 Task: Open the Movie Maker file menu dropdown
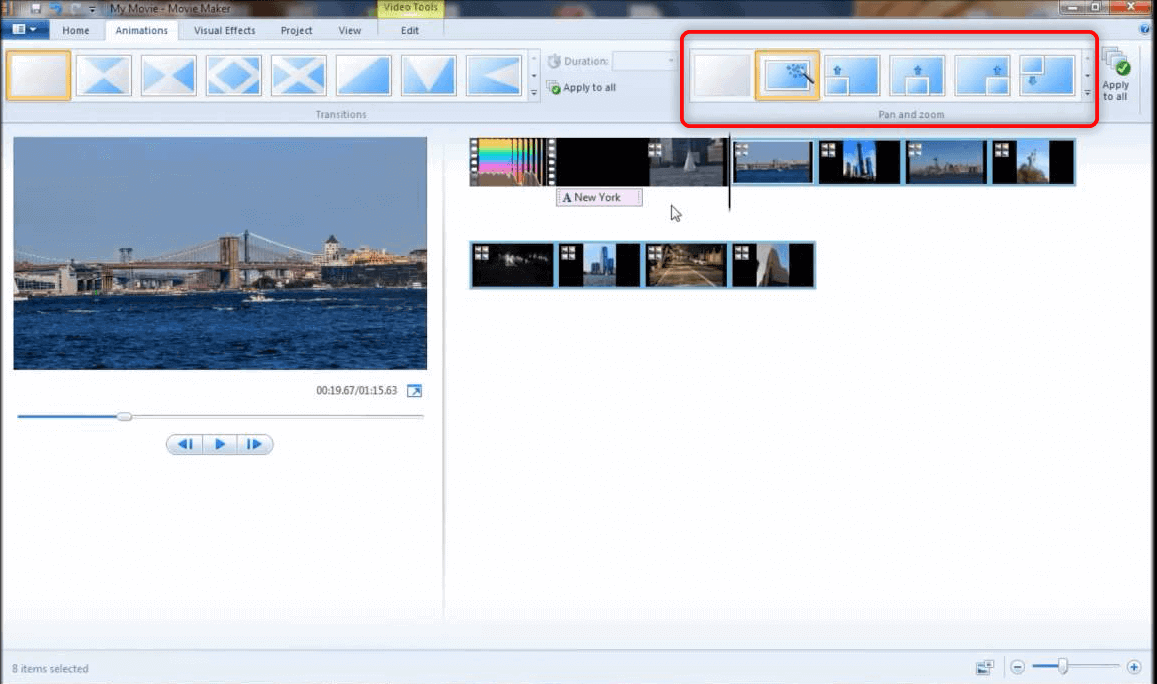[x=25, y=30]
